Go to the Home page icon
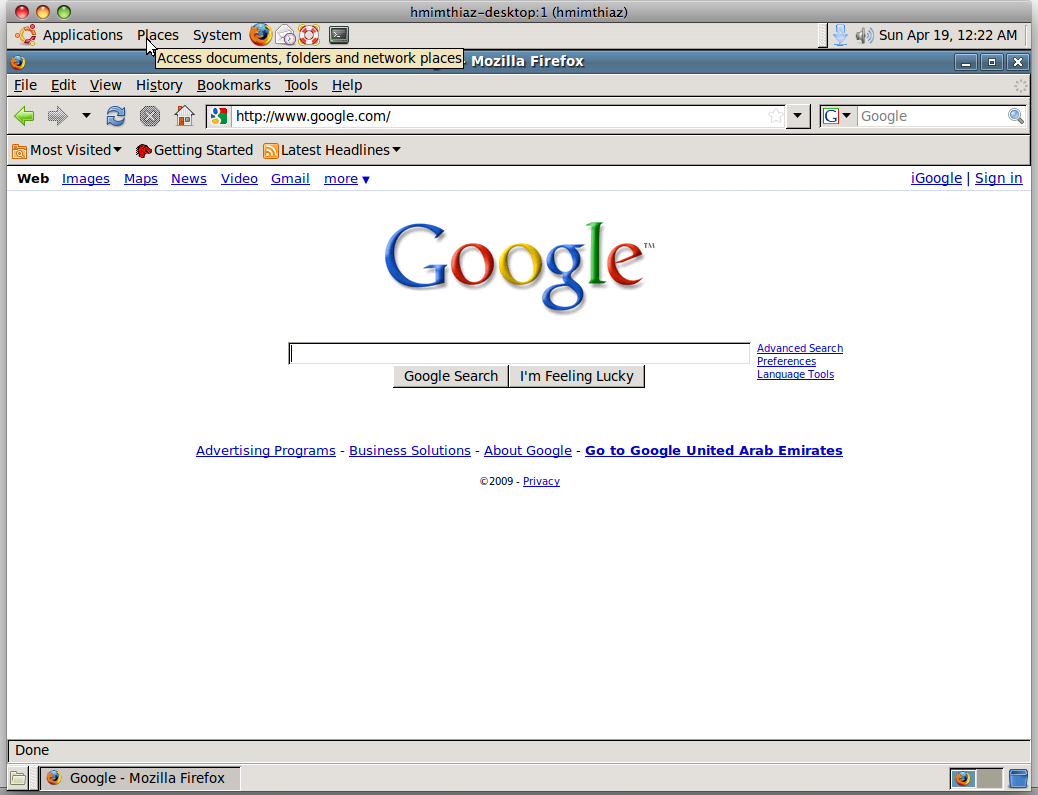 click(x=184, y=116)
